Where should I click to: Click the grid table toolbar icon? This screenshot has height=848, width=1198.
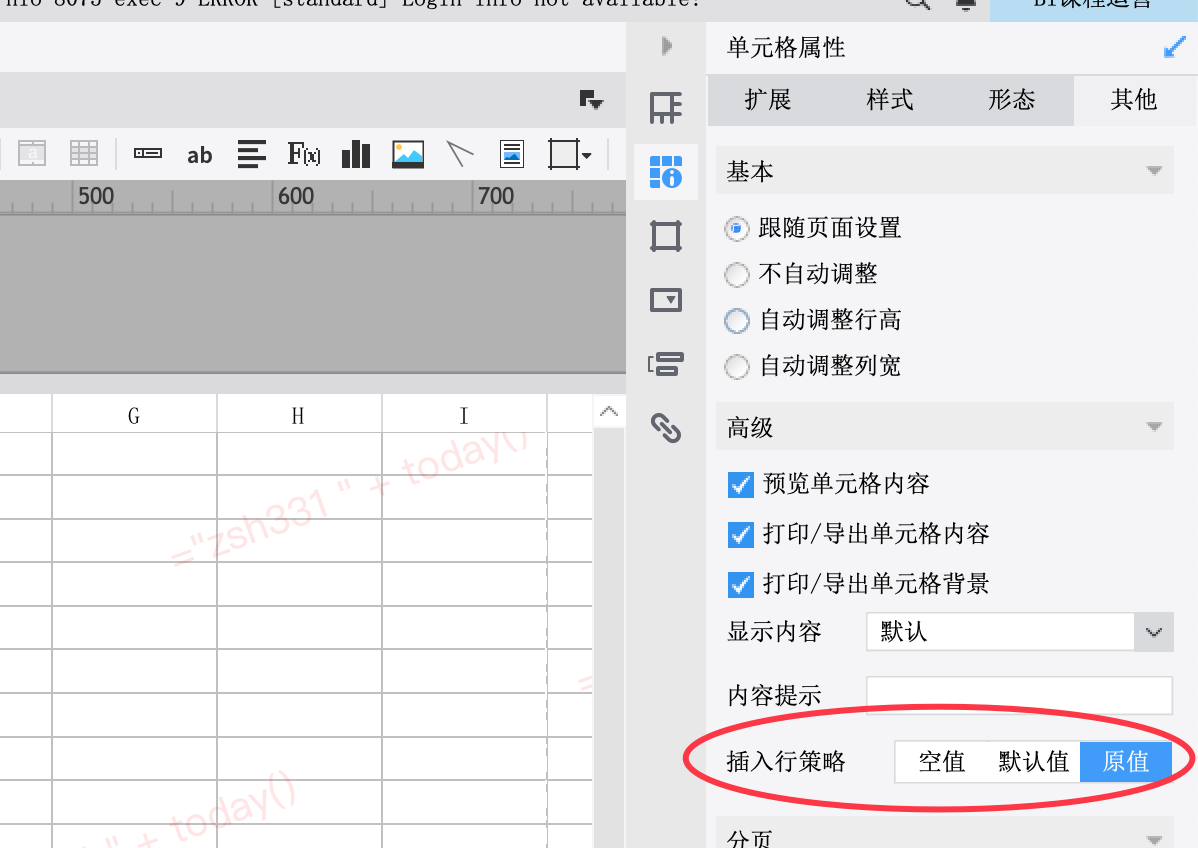[x=84, y=154]
